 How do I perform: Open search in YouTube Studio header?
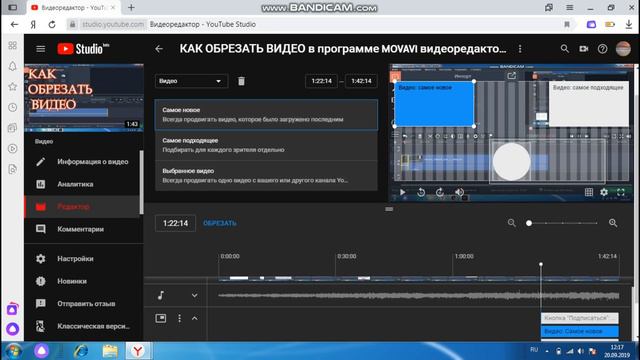564,49
